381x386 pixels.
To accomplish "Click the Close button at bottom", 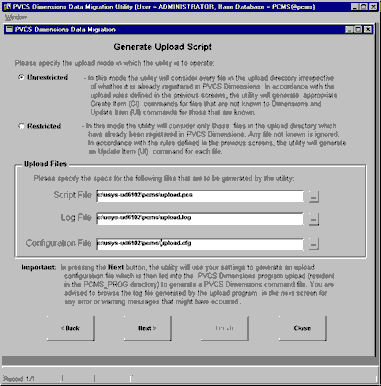I will click(302, 328).
